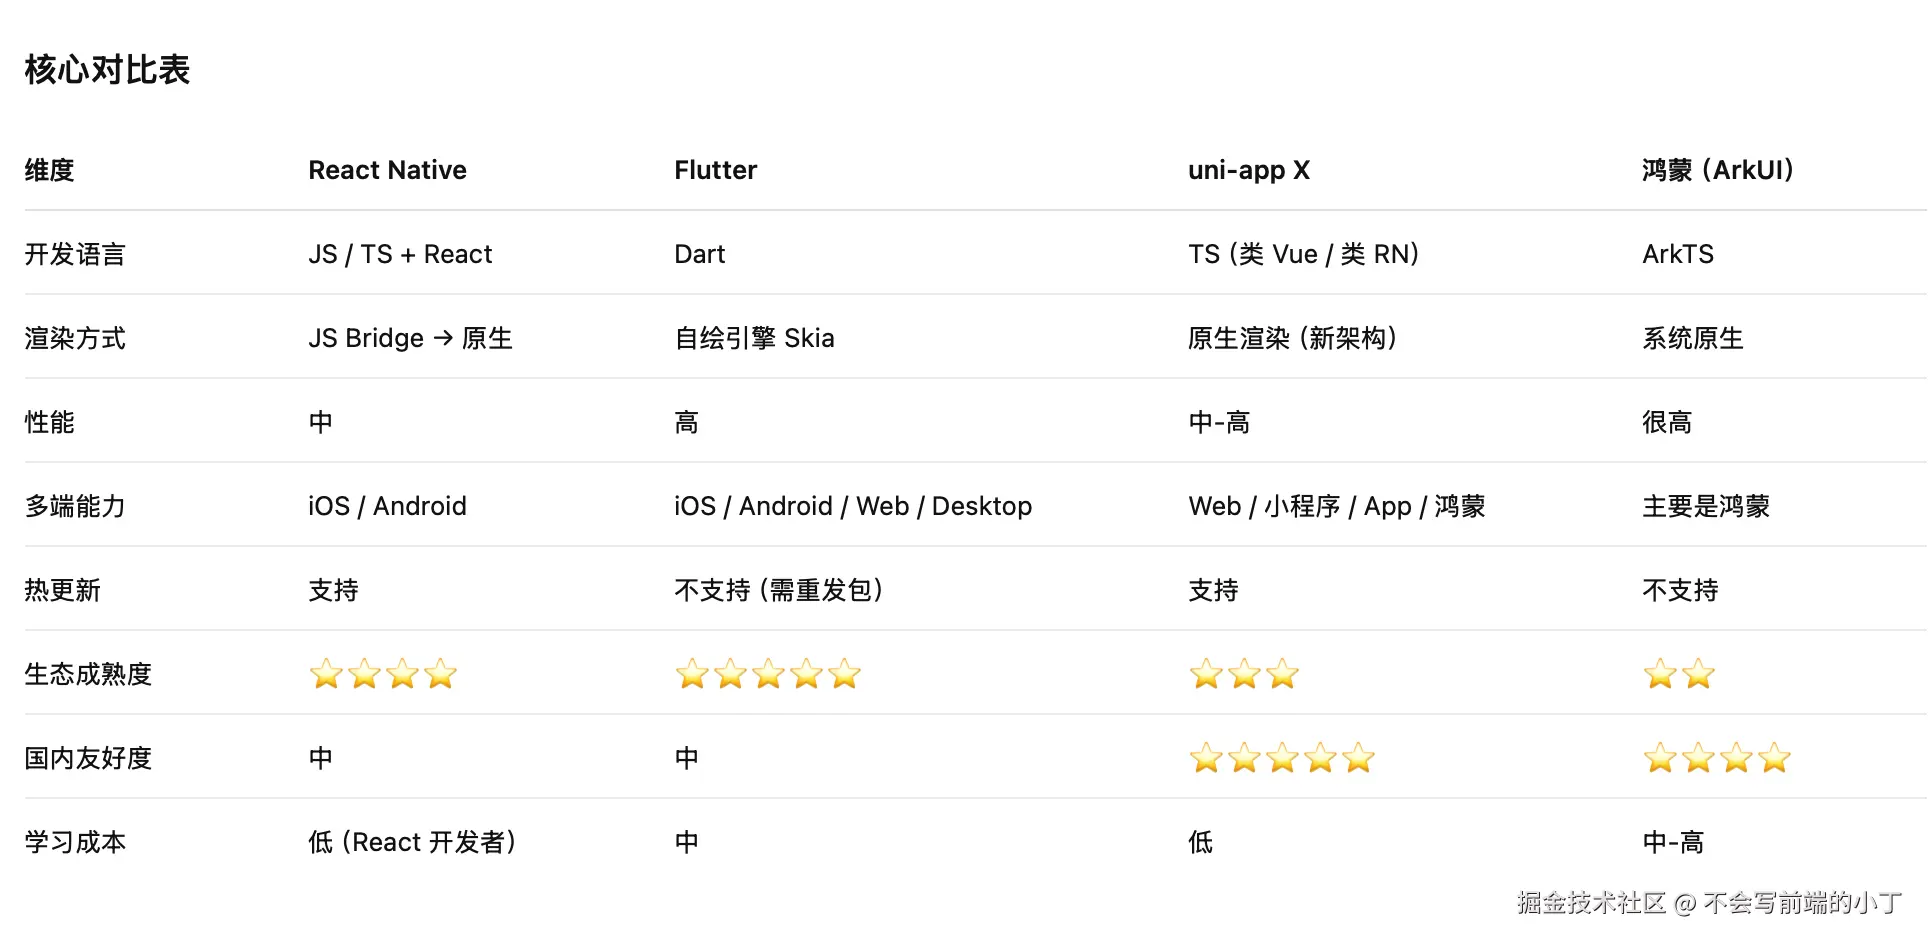1928x942 pixels.
Task: Click uni-app X's three-star ecosystem maturity rating
Action: coord(1243,674)
